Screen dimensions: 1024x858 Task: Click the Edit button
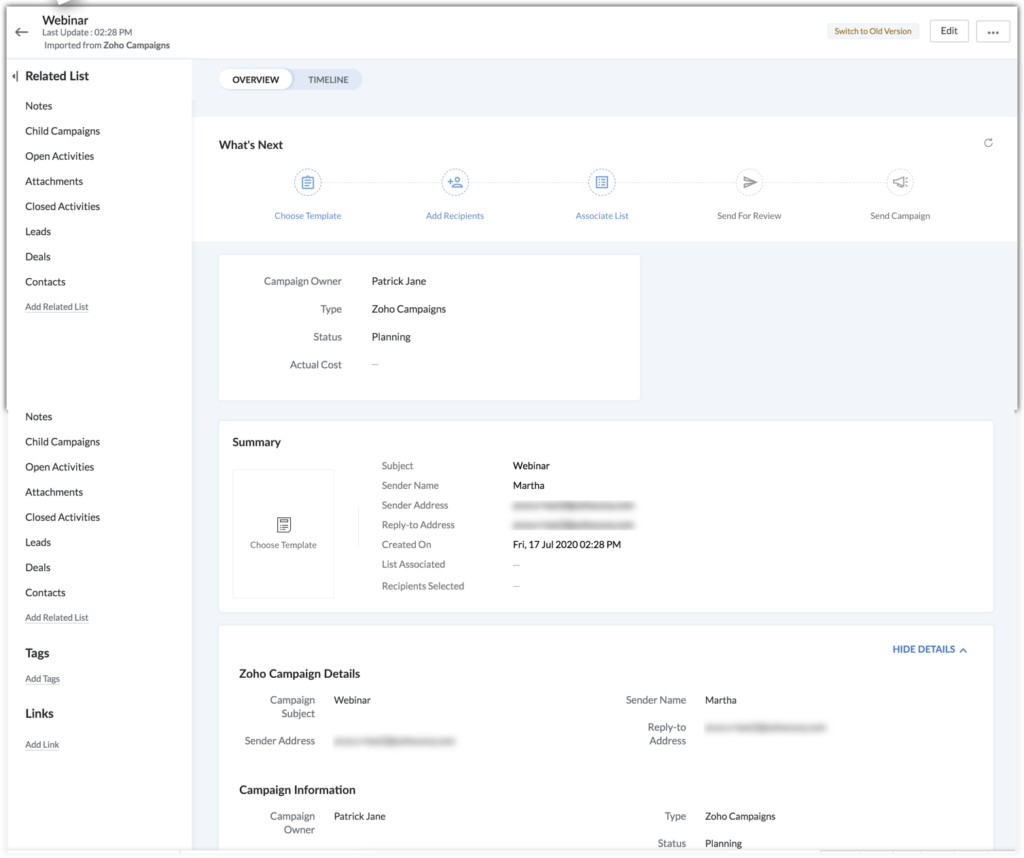[x=948, y=30]
